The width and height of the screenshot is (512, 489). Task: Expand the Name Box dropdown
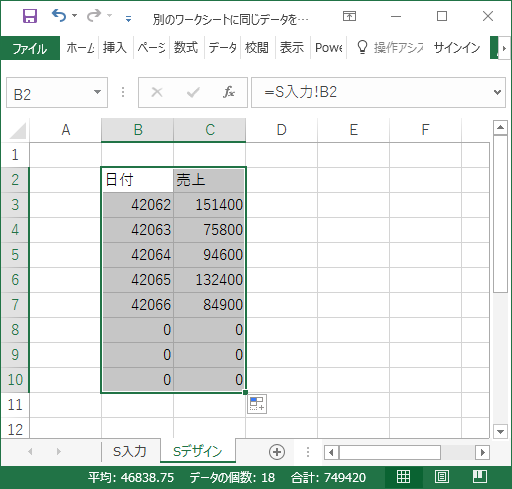pyautogui.click(x=97, y=92)
